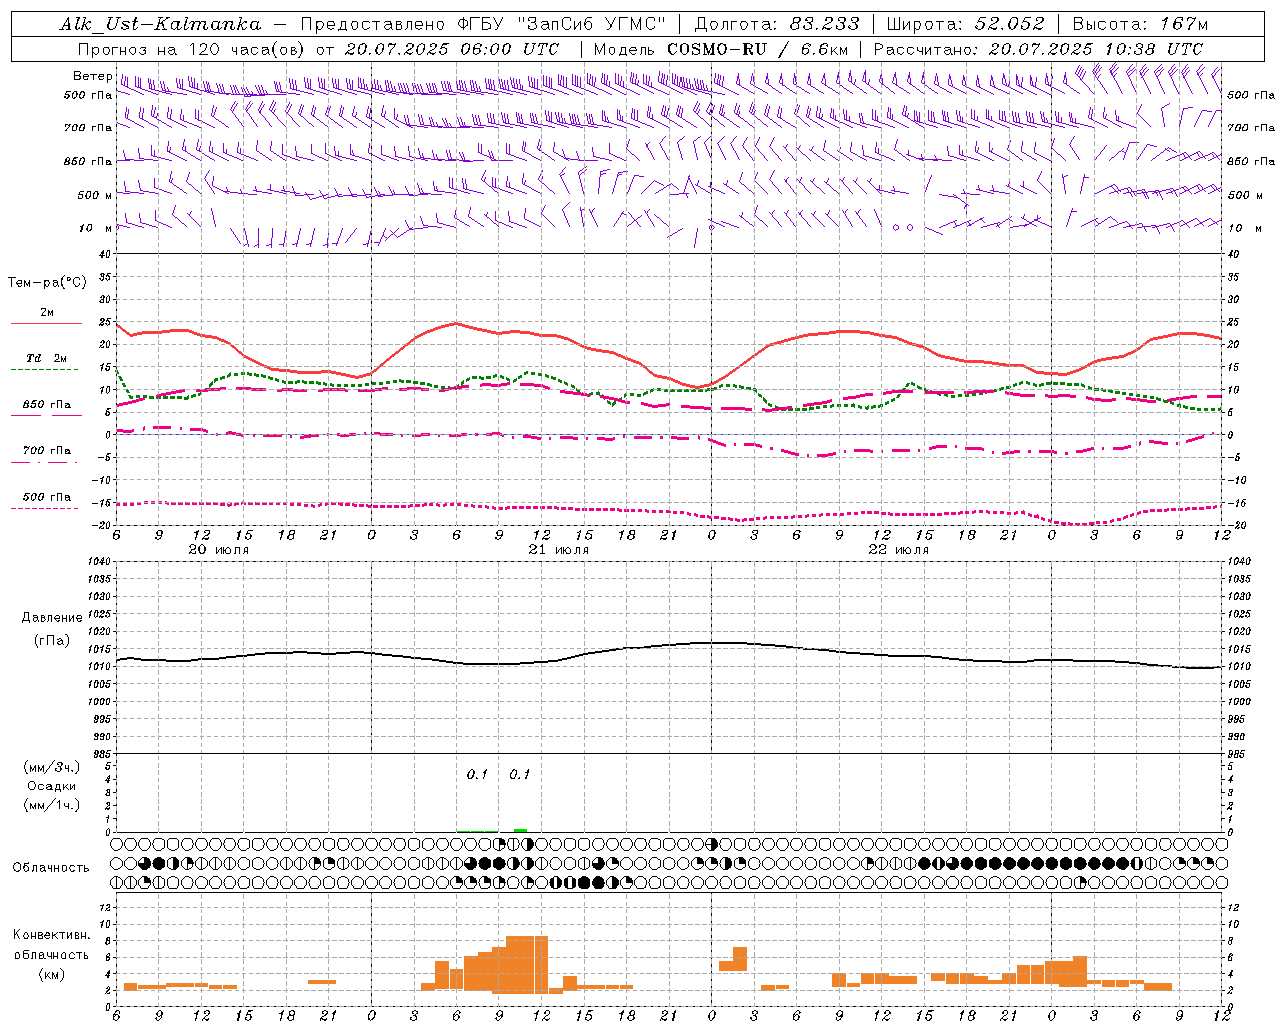Click the Тем-ра(°C) axis label
Screen dimensions: 1280x1024
[47, 283]
